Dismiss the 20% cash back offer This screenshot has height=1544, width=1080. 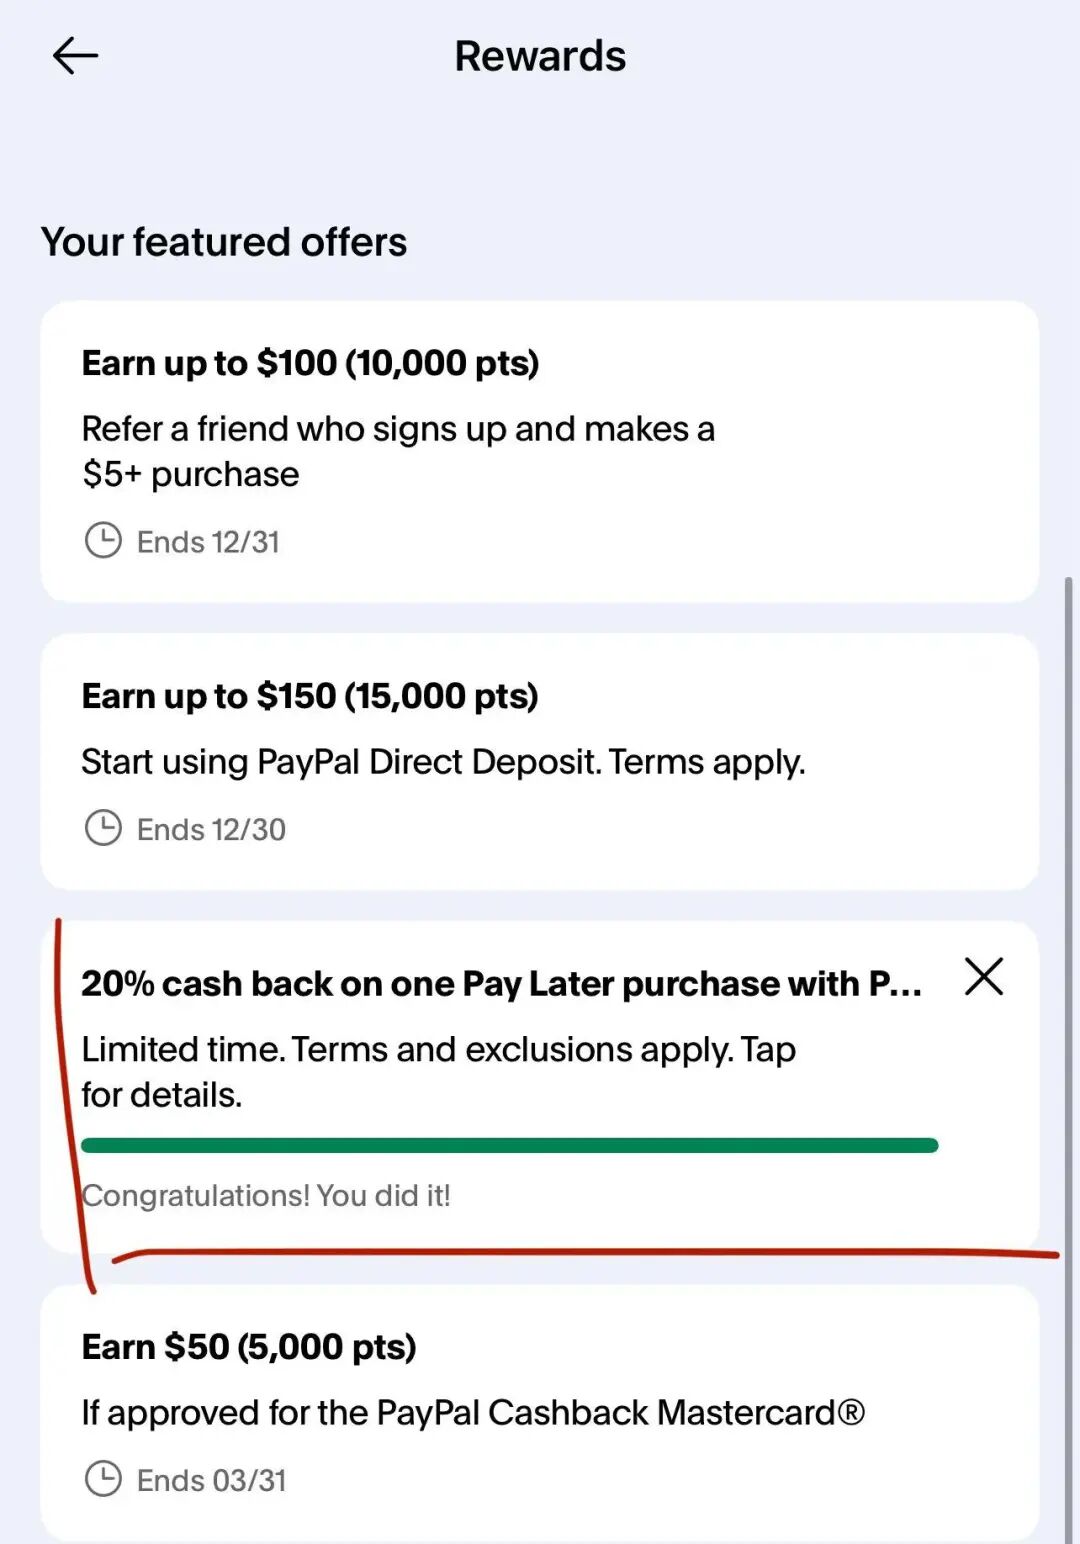tap(983, 977)
